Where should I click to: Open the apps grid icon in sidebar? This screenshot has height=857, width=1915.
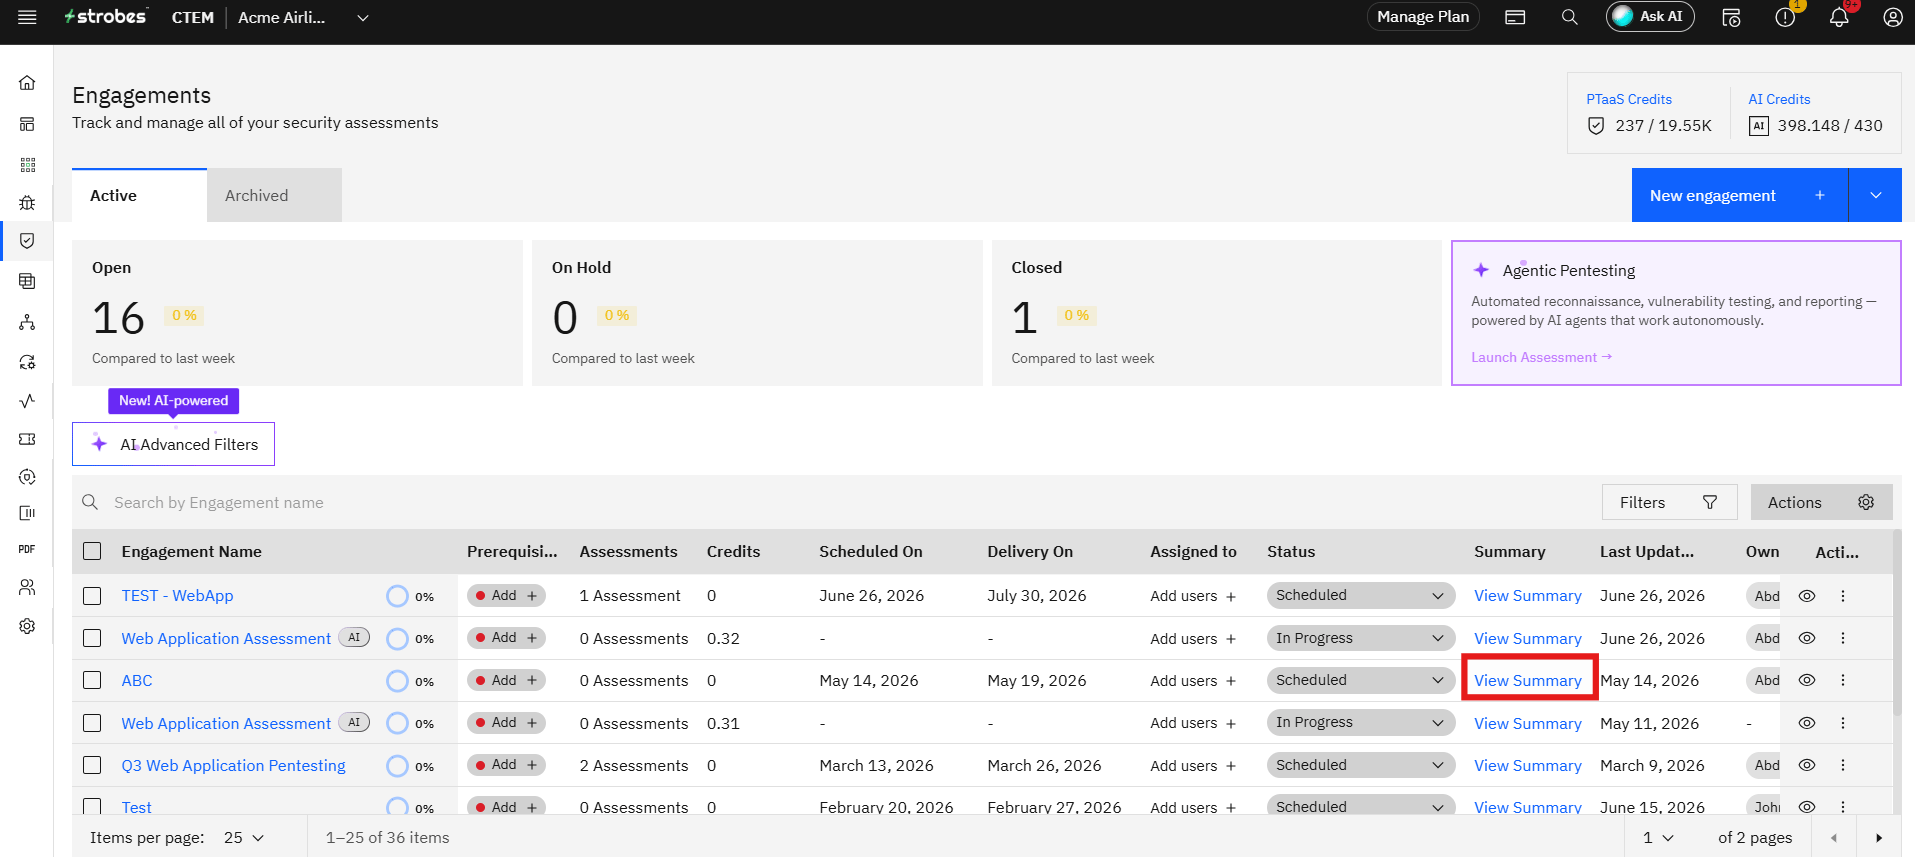(x=27, y=164)
